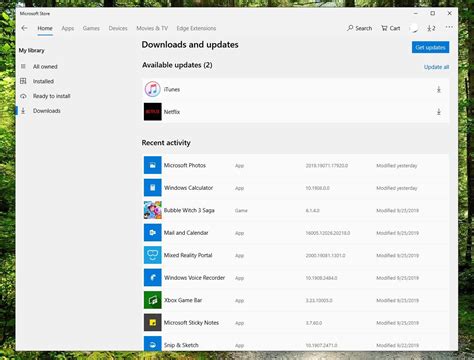Viewport: 474px width, 360px height.
Task: Select Downloads in My library
Action: pos(47,111)
